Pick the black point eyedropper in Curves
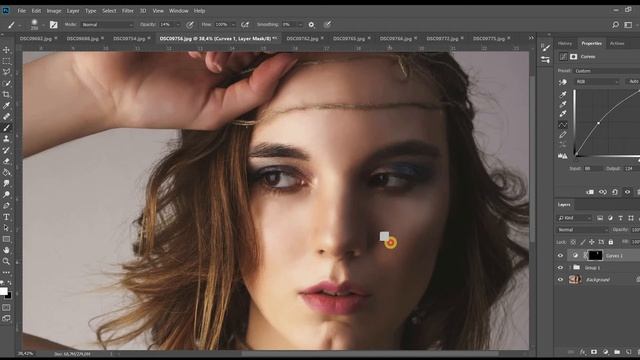The image size is (640, 360). click(x=563, y=94)
